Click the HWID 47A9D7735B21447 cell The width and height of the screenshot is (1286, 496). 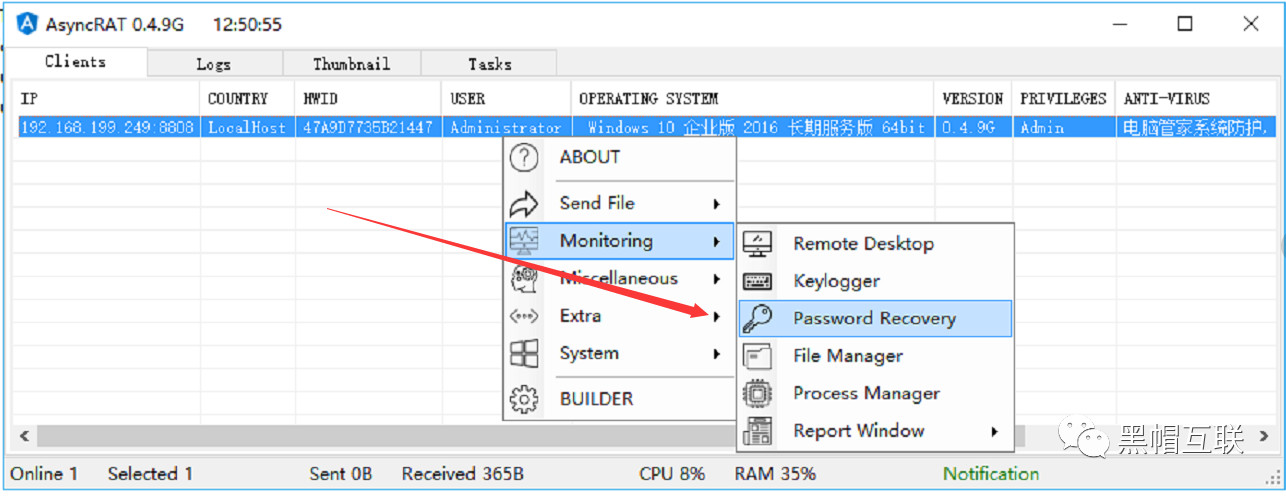point(368,128)
